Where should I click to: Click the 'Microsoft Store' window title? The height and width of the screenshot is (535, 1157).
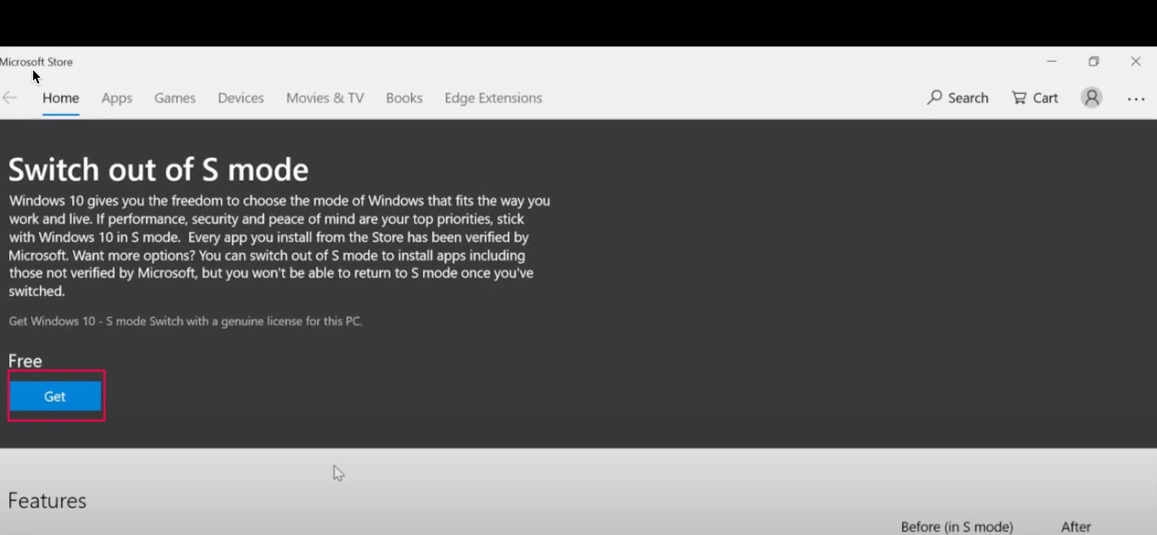point(36,62)
